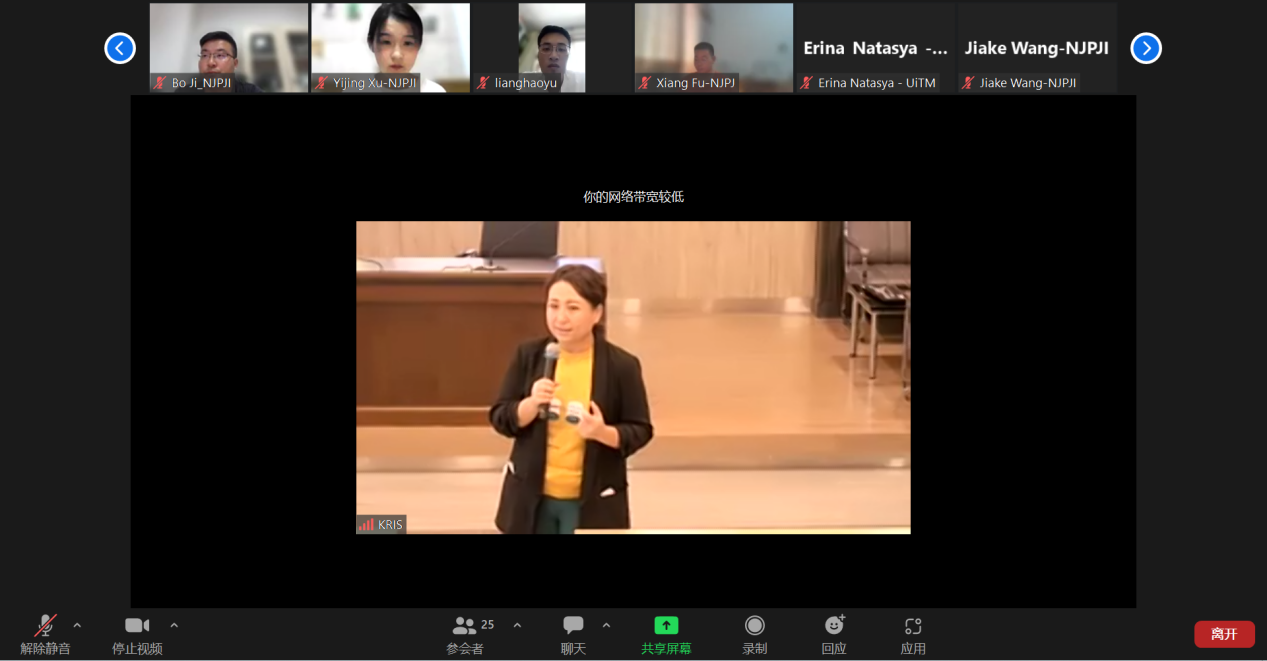Select Yijing Xu-NJPJI video thumbnail
The width and height of the screenshot is (1267, 661).
(x=390, y=47)
